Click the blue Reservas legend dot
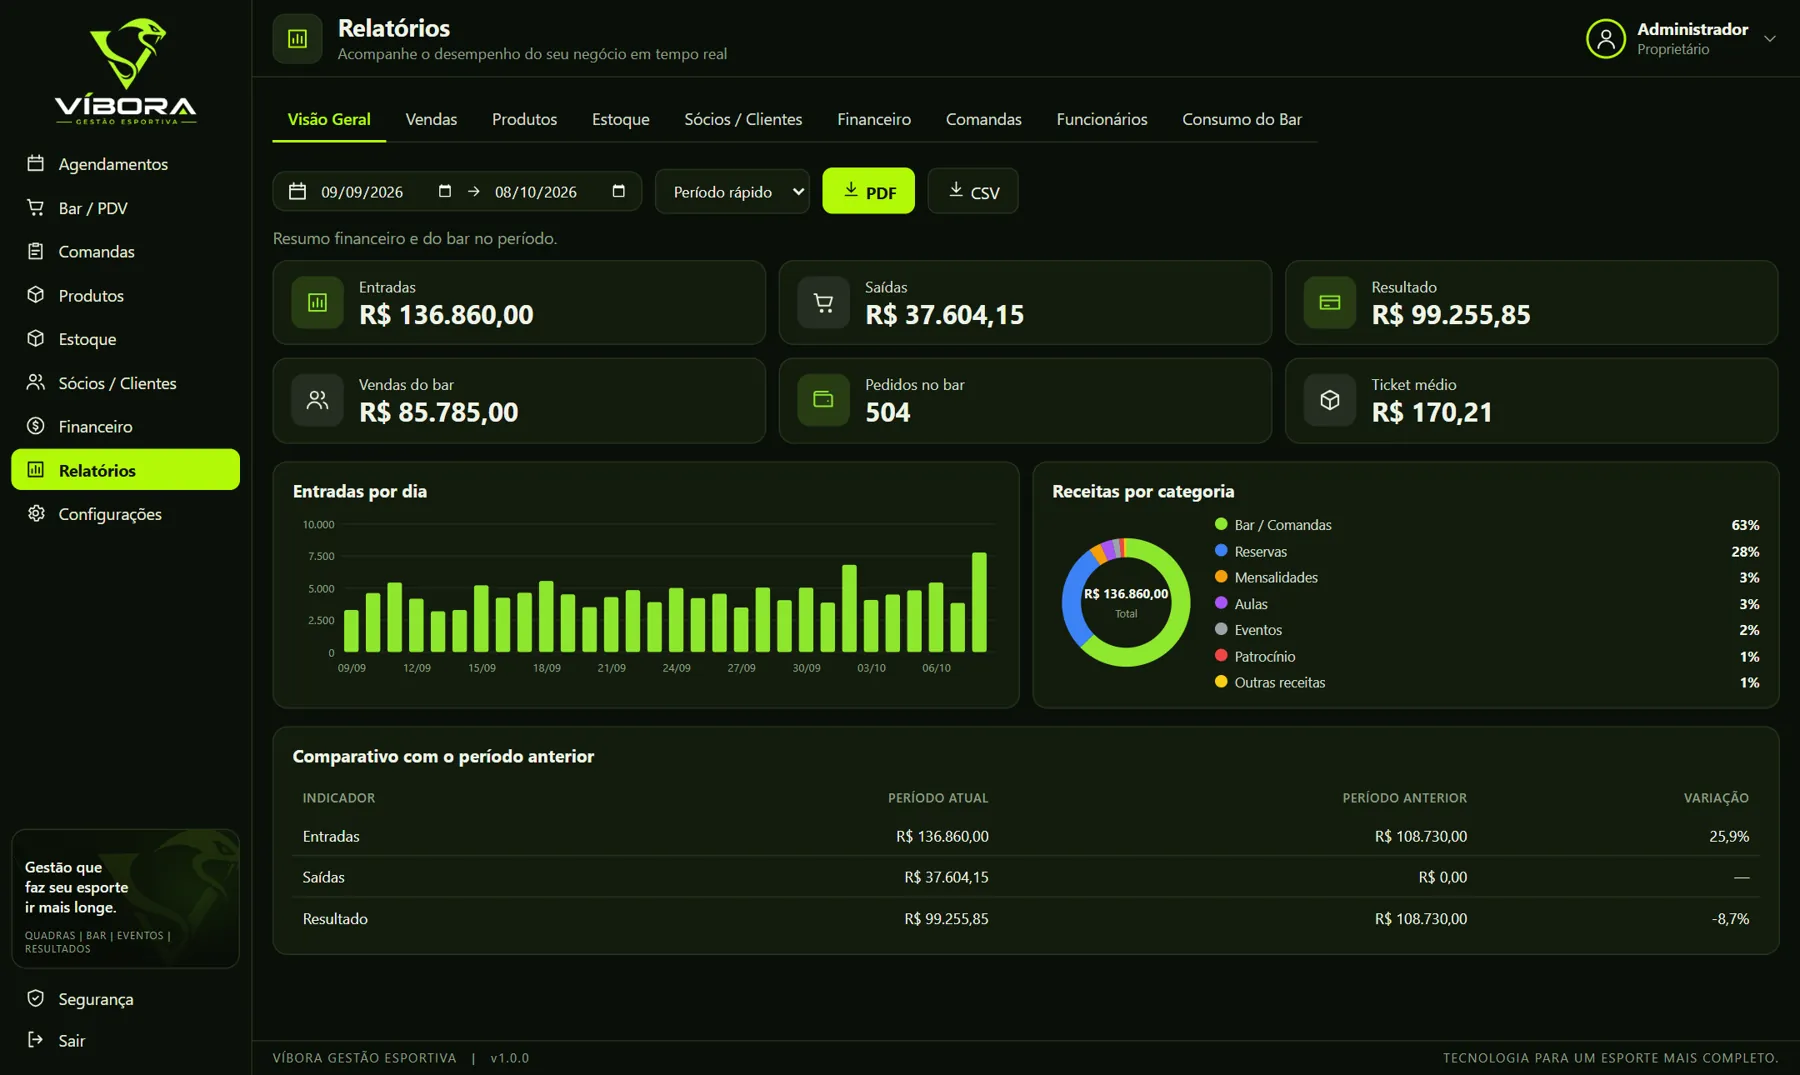Viewport: 1800px width, 1075px height. [x=1221, y=550]
